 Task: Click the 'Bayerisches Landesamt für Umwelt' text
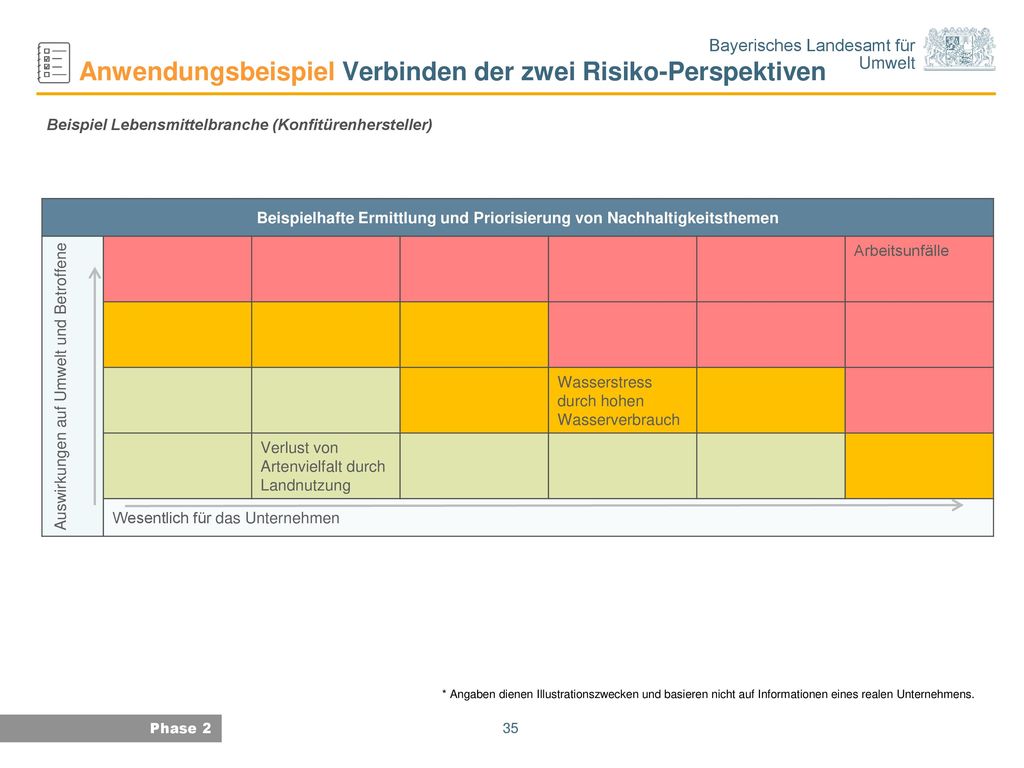(x=812, y=54)
